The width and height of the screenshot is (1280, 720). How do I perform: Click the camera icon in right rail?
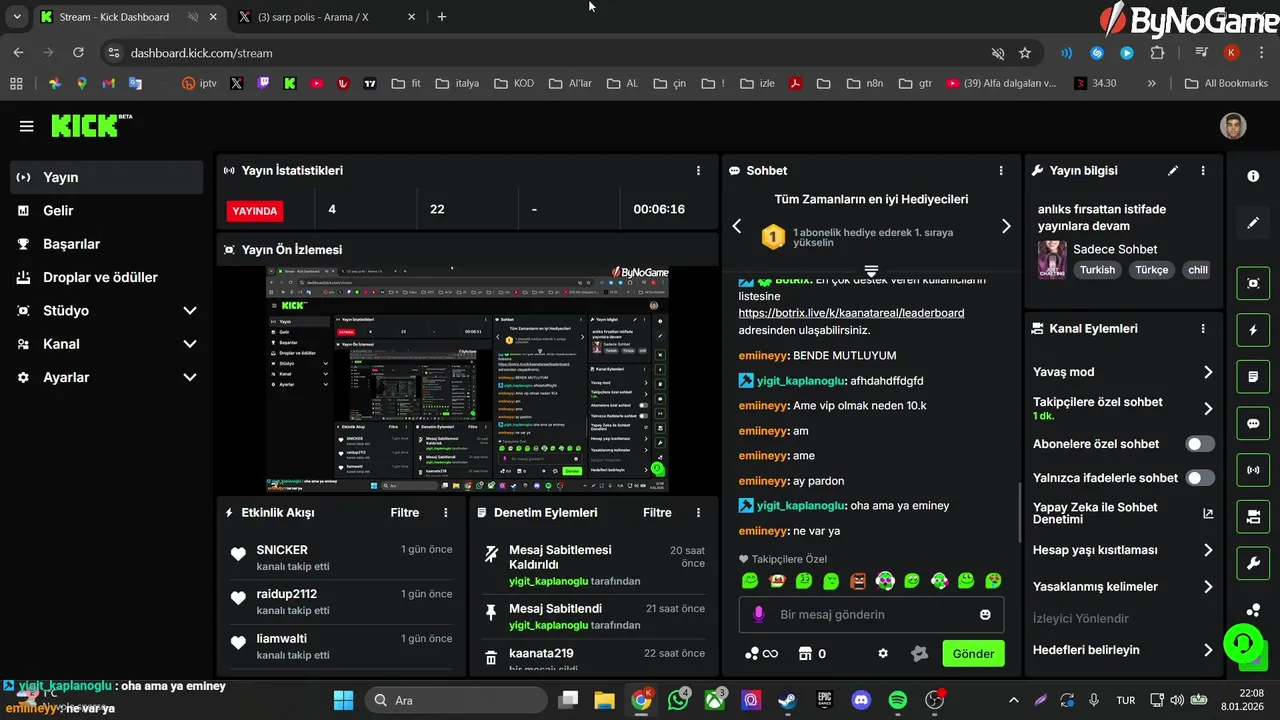pyautogui.click(x=1253, y=517)
